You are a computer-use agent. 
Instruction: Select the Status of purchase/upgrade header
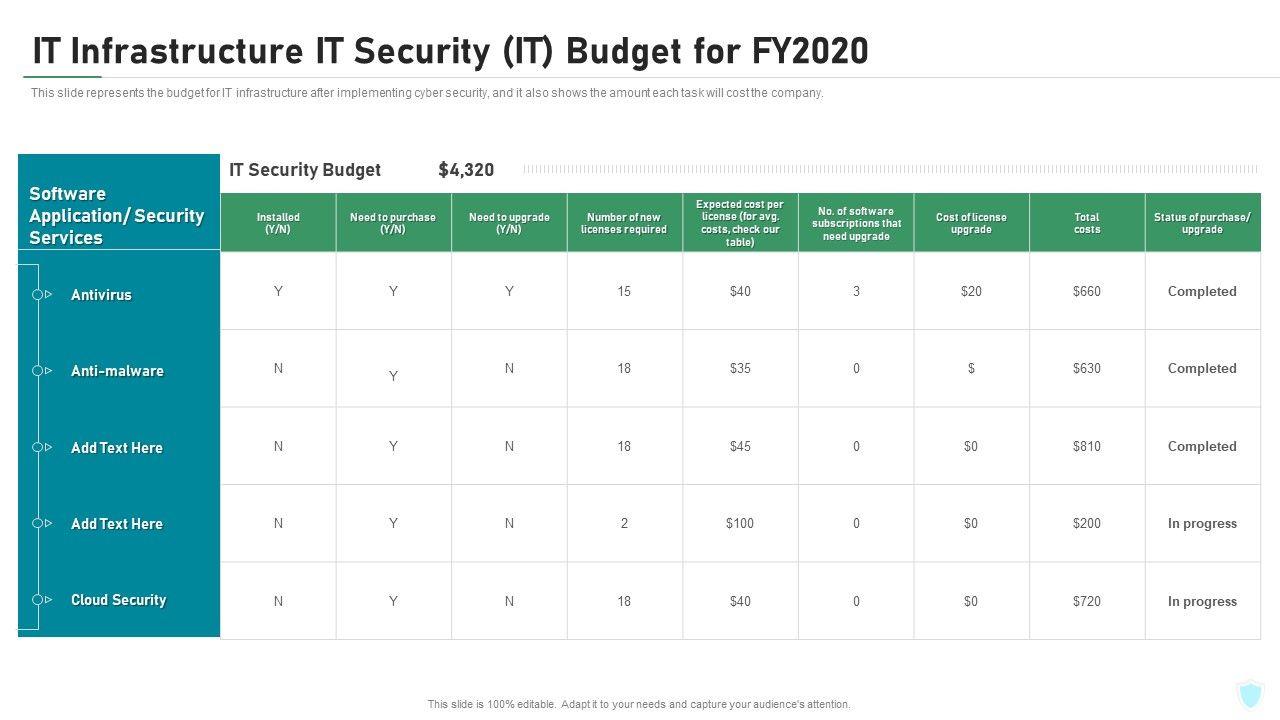pyautogui.click(x=1202, y=223)
